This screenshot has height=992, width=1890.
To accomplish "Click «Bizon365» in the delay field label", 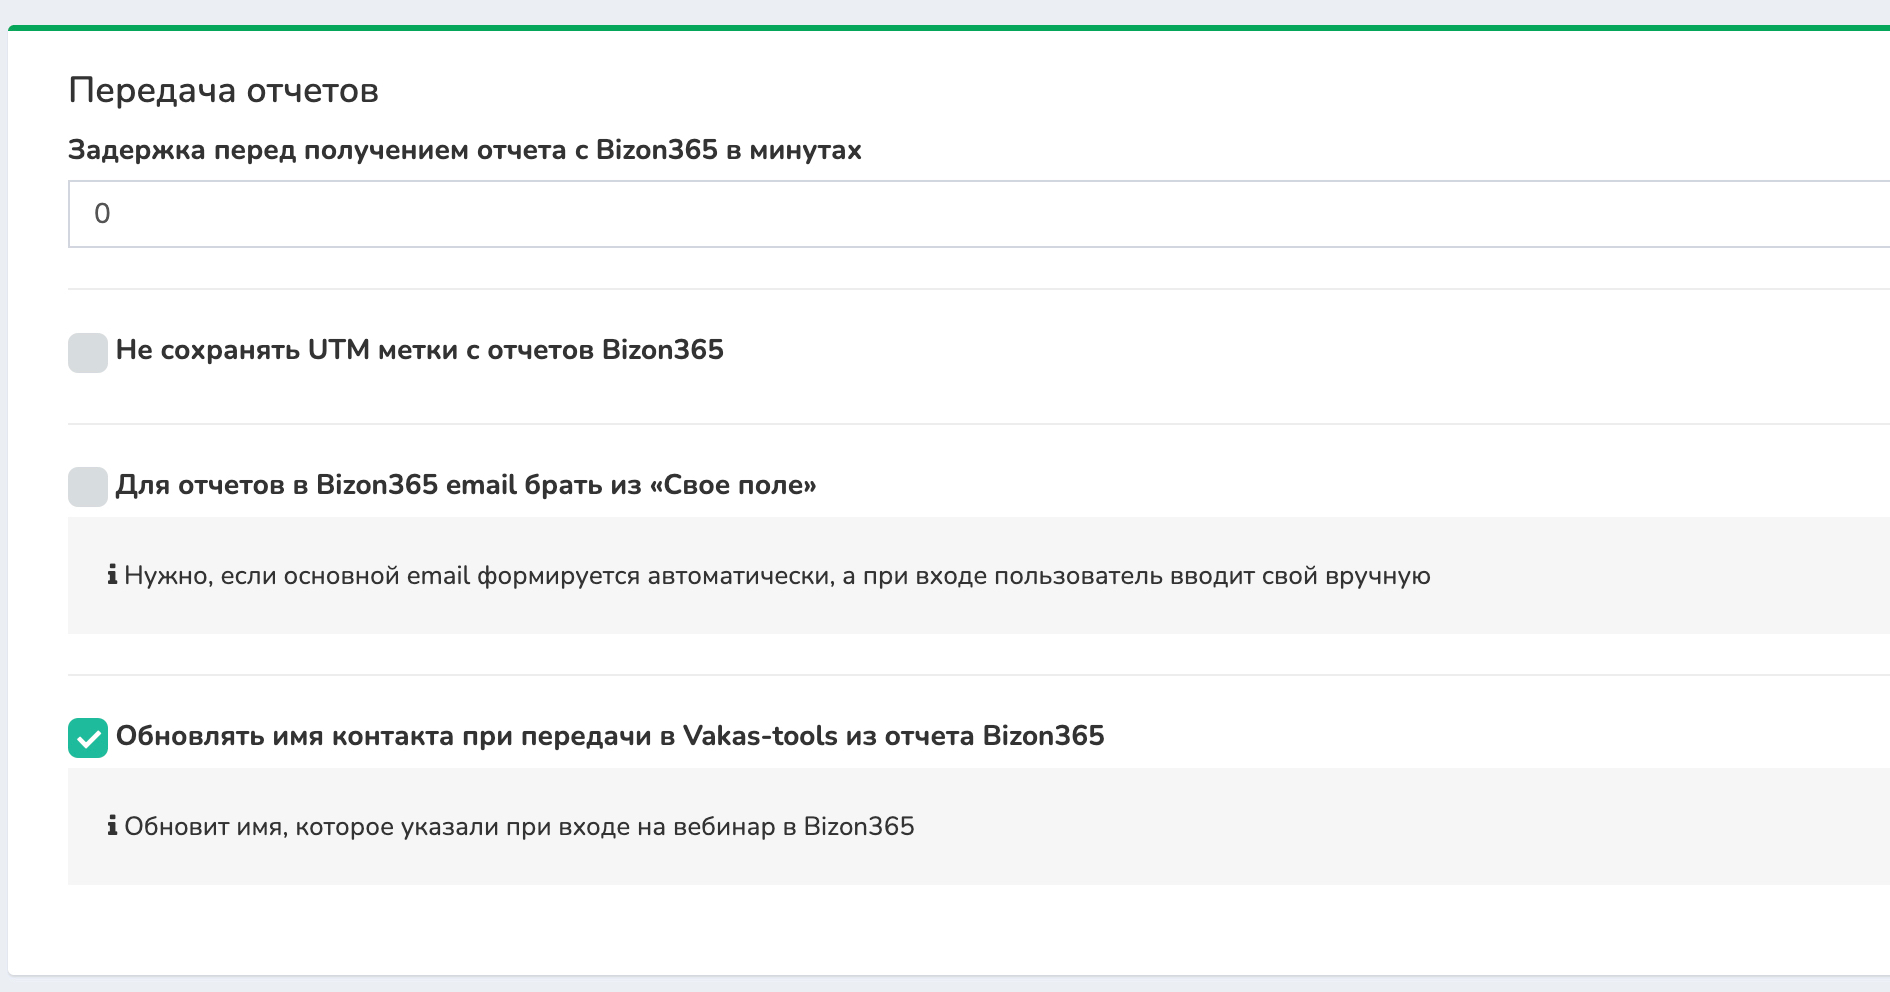I will [x=656, y=150].
